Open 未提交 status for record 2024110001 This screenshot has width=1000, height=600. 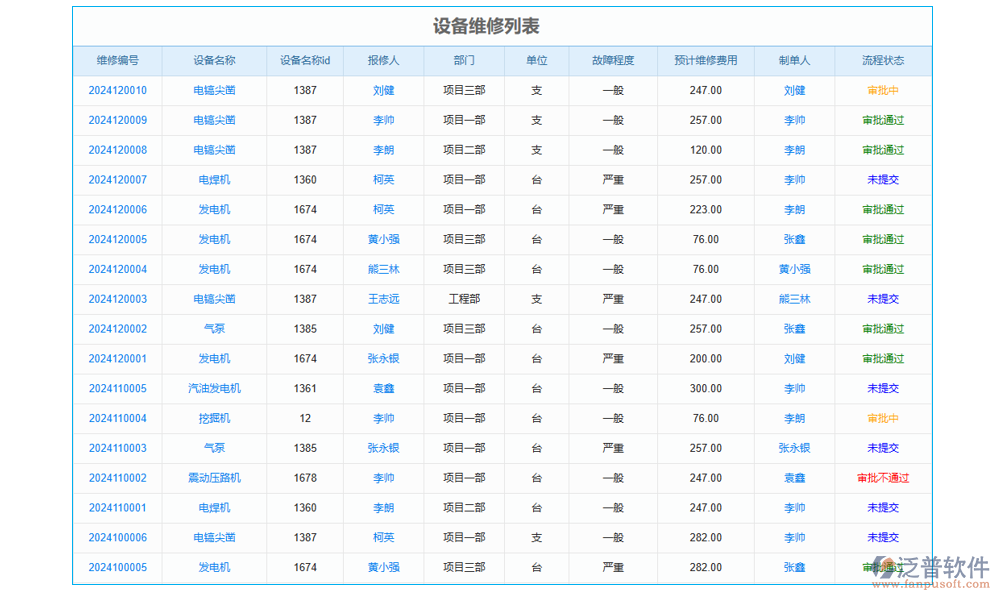(884, 508)
